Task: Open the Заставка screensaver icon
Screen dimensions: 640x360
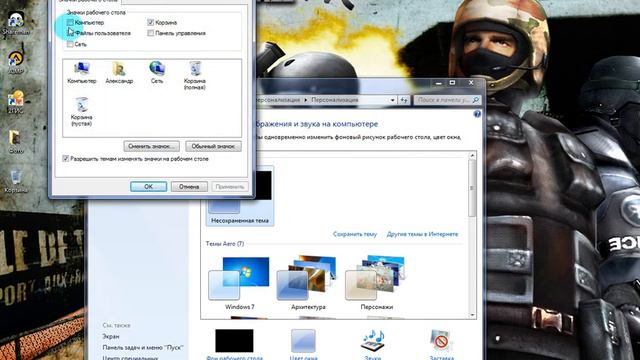Action: (x=441, y=341)
